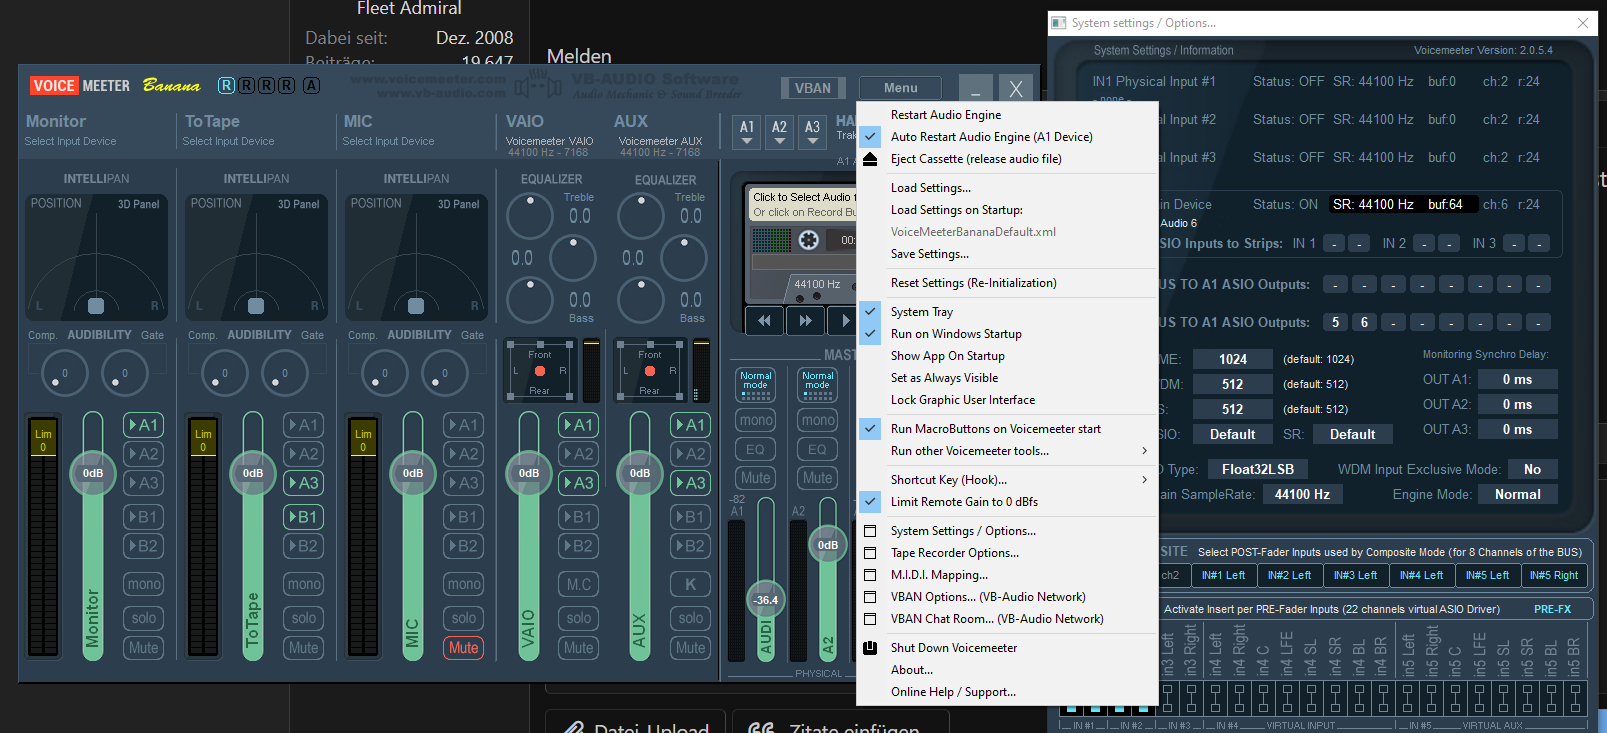This screenshot has height=733, width=1607.
Task: Click the 44100 Hz preferred SampleRate field
Action: (x=1302, y=494)
